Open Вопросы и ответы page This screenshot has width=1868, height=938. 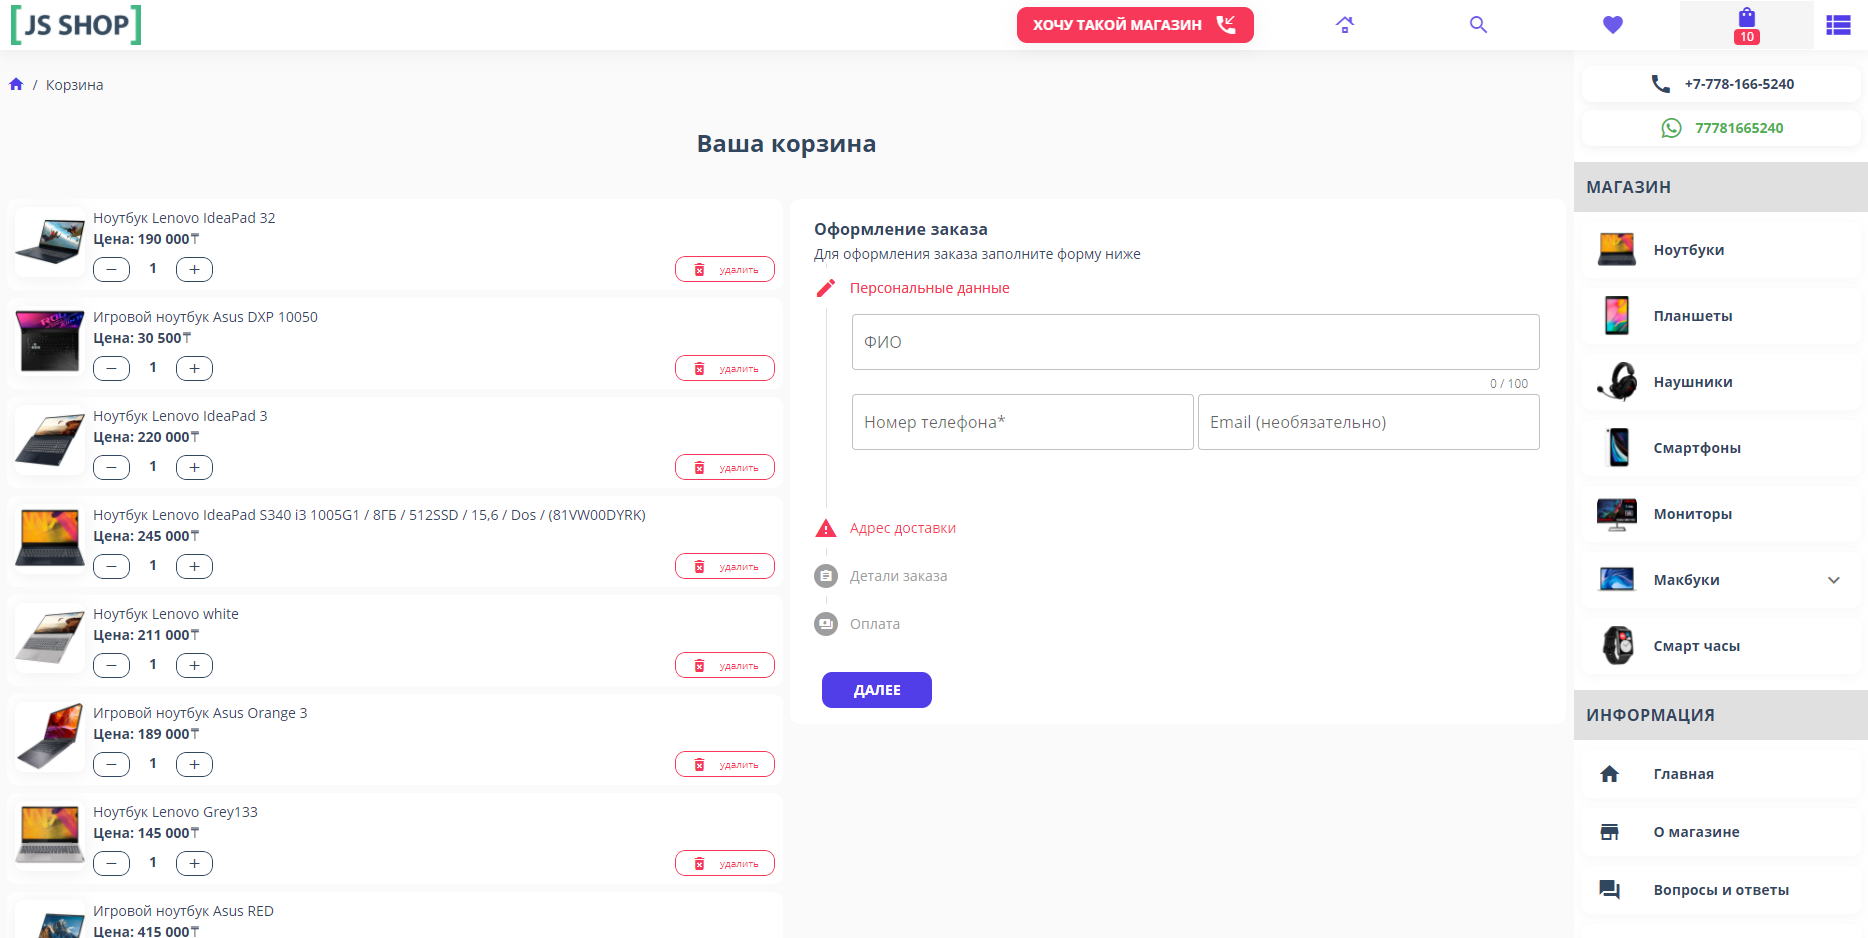point(1721,890)
